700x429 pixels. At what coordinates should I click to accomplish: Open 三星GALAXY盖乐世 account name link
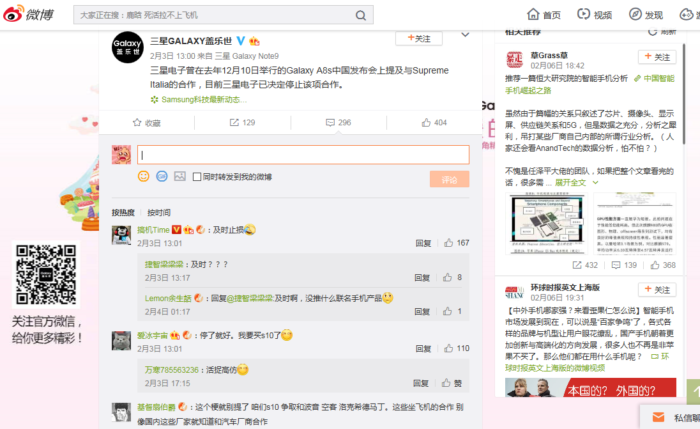(x=191, y=41)
